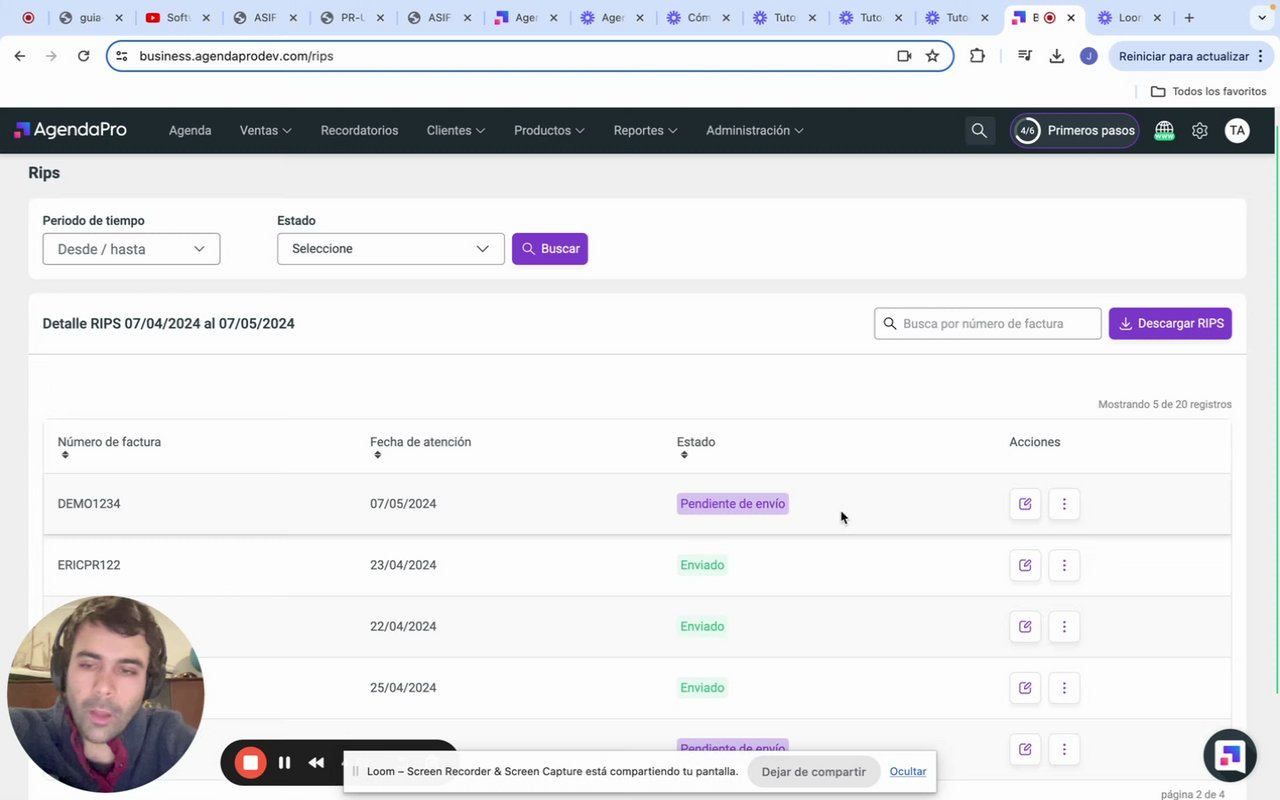The image size is (1280, 800).
Task: Click the invoice number ERICPR122
Action: pos(89,565)
